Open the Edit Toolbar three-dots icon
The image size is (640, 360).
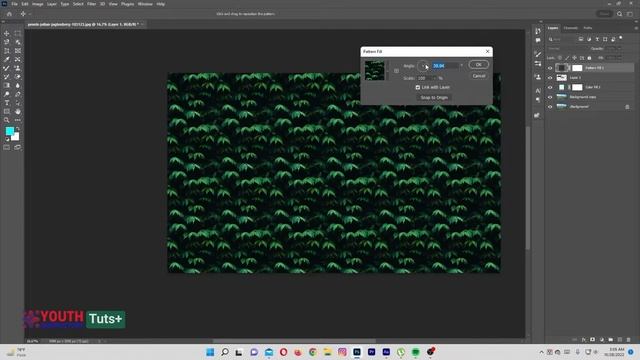(18, 120)
